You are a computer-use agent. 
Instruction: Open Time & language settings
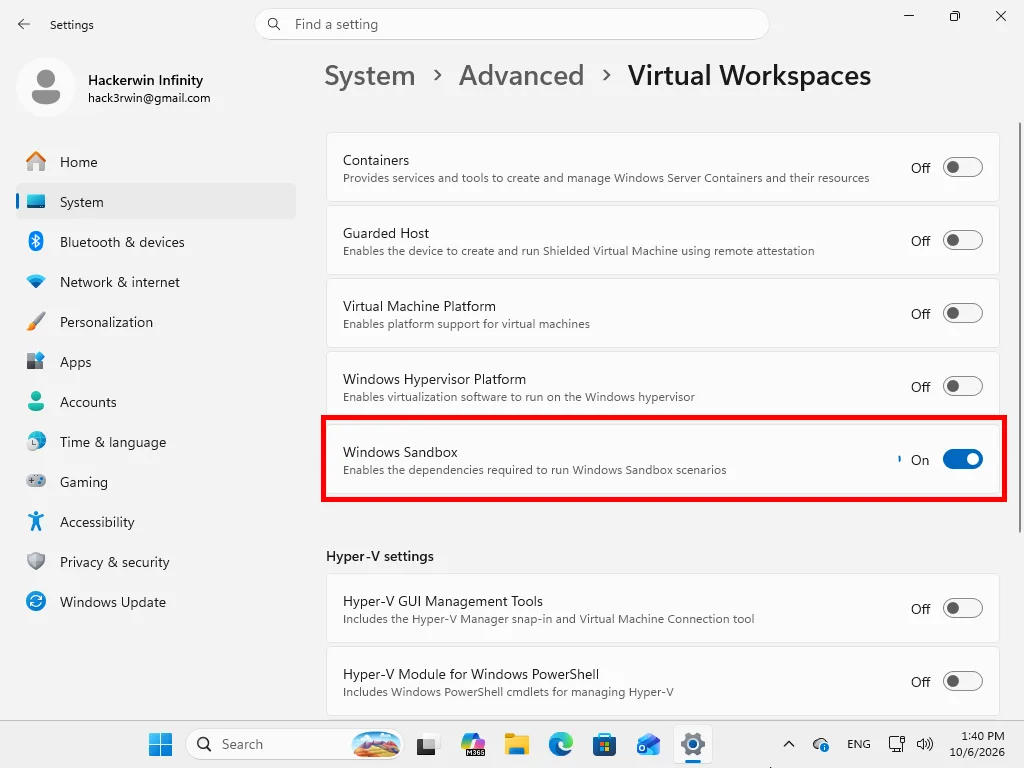pos(156,441)
